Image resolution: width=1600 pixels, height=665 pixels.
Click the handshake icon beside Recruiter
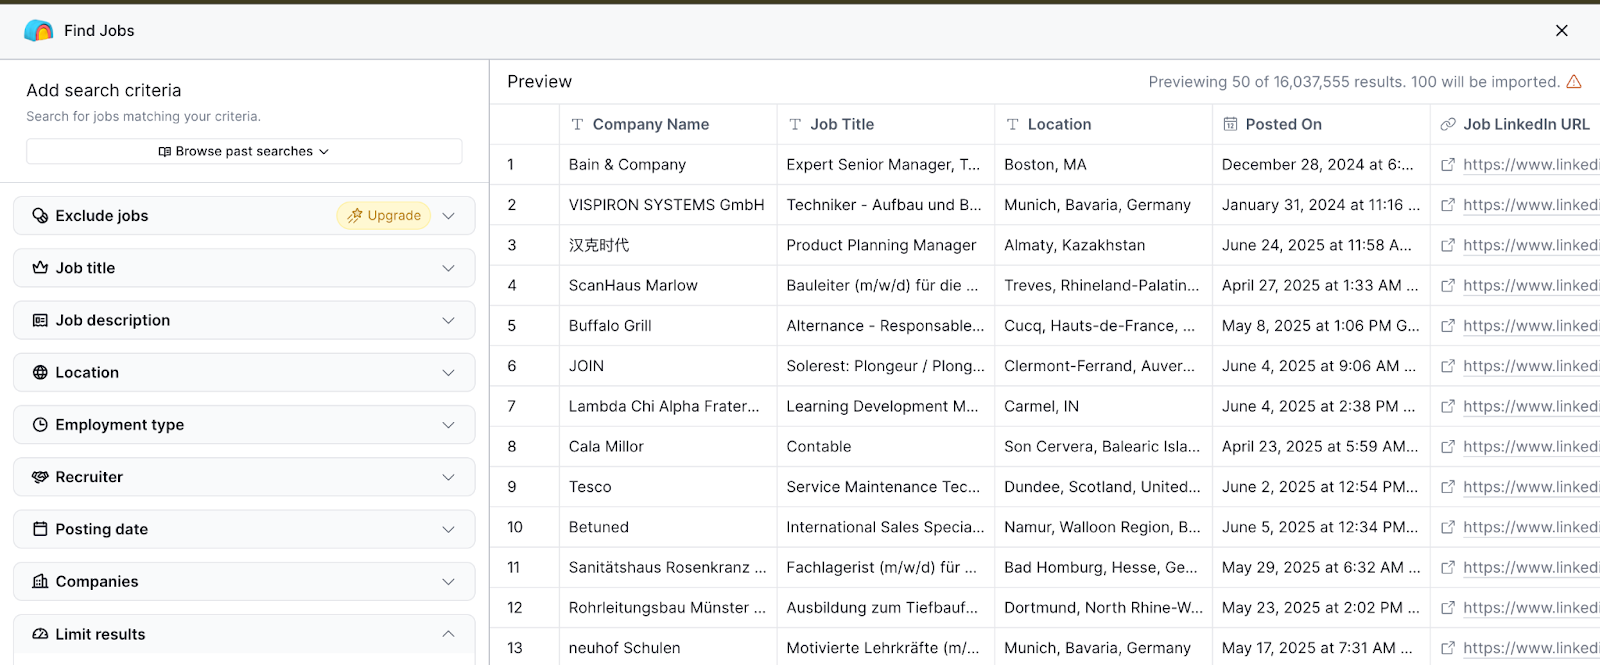[x=40, y=477]
